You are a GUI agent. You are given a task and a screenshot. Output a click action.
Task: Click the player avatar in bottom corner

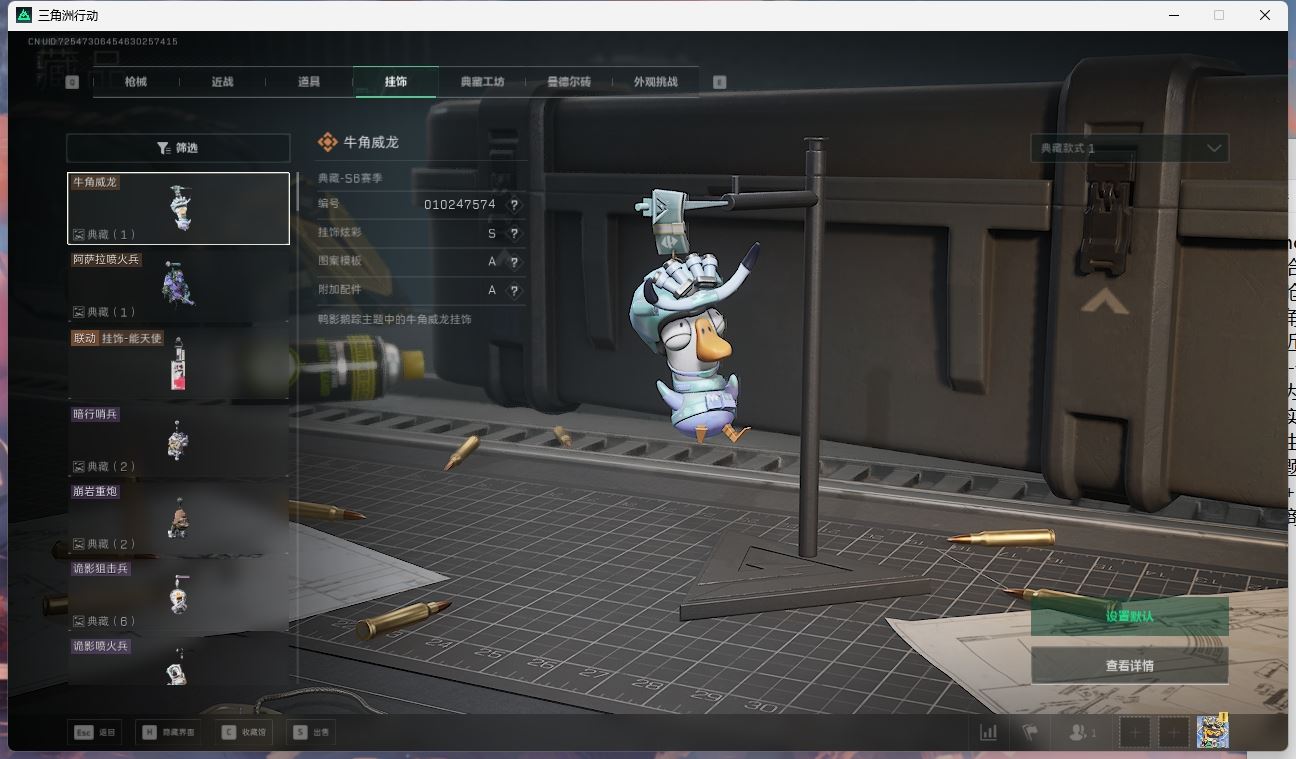[1212, 732]
